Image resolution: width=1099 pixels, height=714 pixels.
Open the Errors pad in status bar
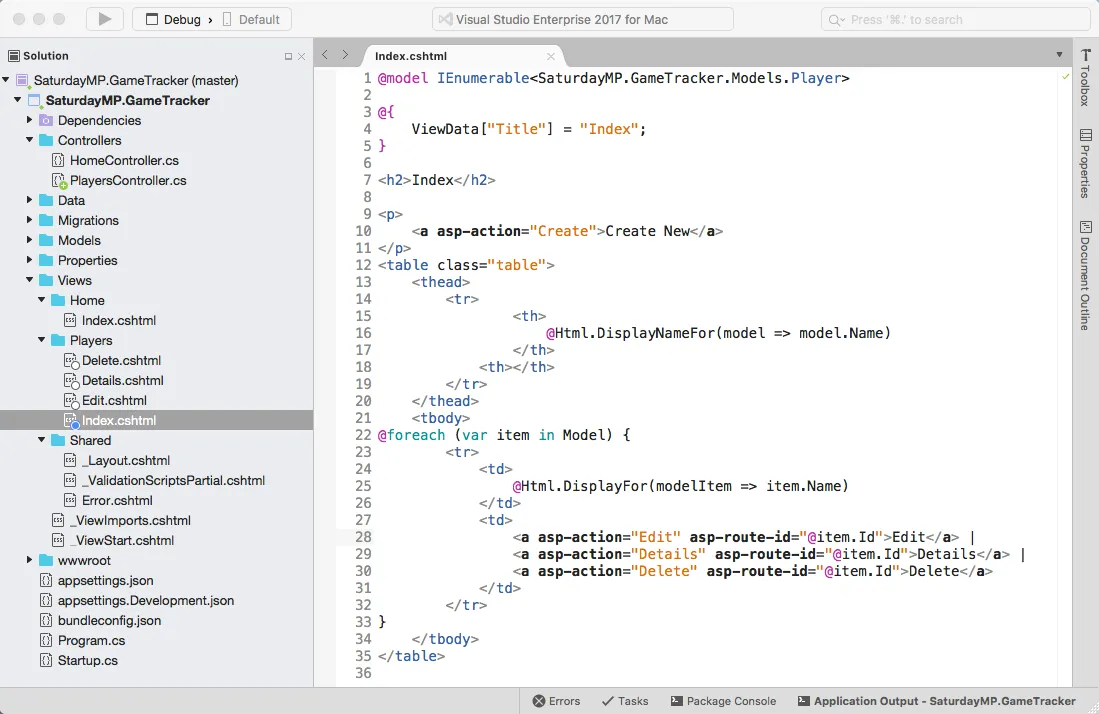pos(557,701)
